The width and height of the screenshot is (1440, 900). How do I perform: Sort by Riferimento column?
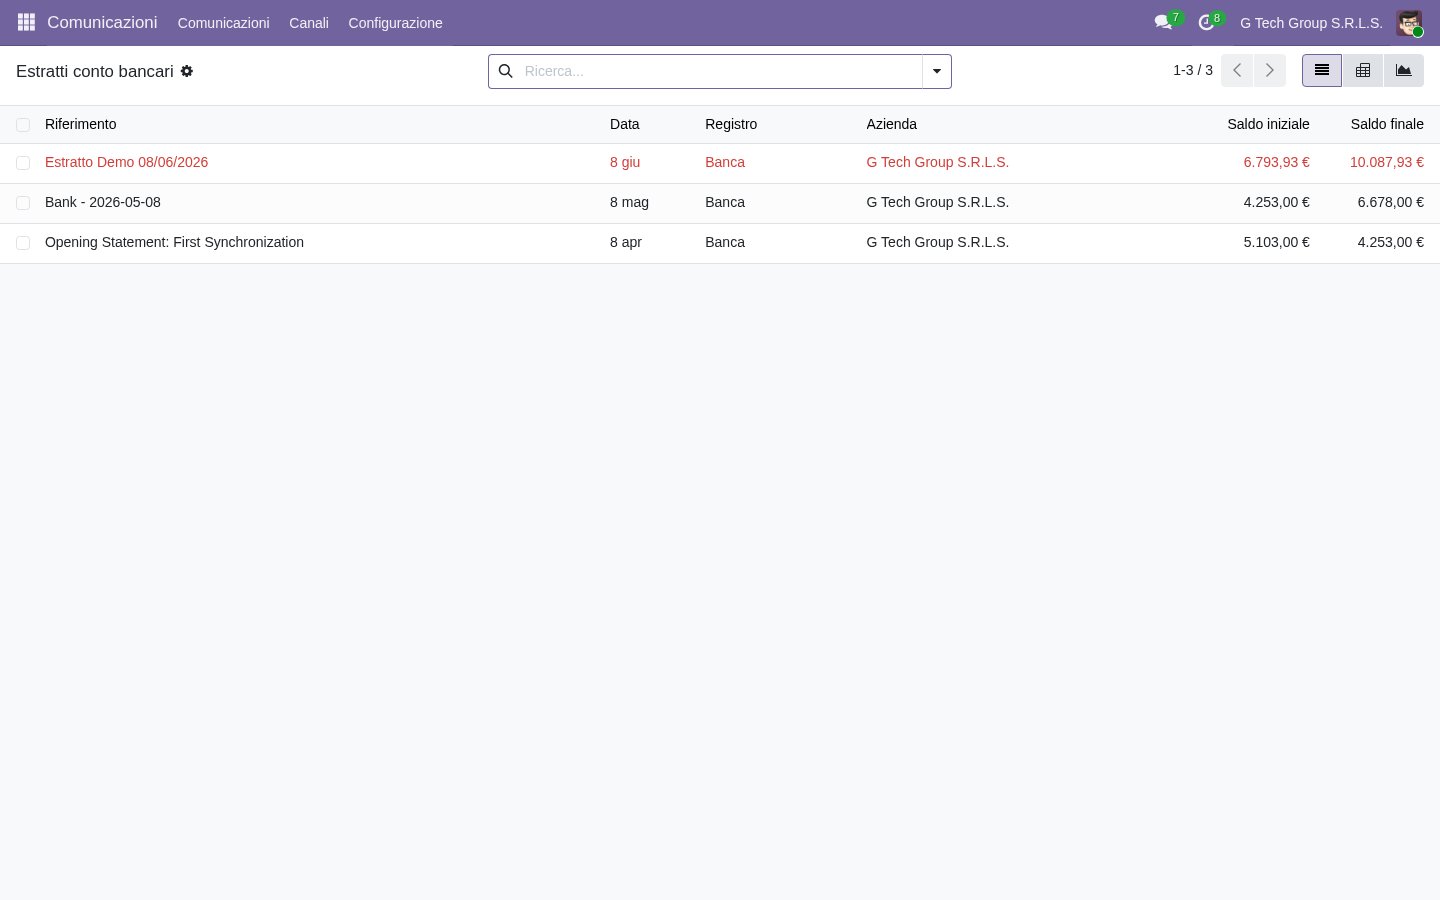coord(80,124)
